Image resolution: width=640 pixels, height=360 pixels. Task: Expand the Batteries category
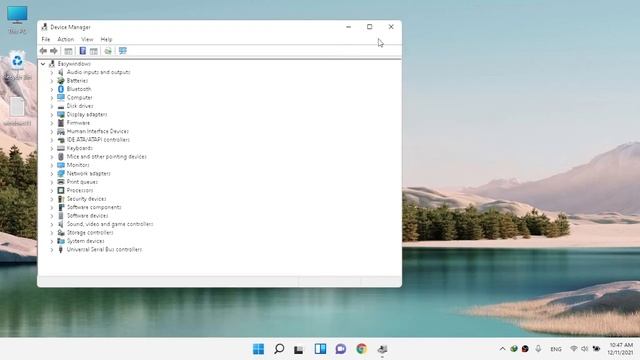point(52,81)
